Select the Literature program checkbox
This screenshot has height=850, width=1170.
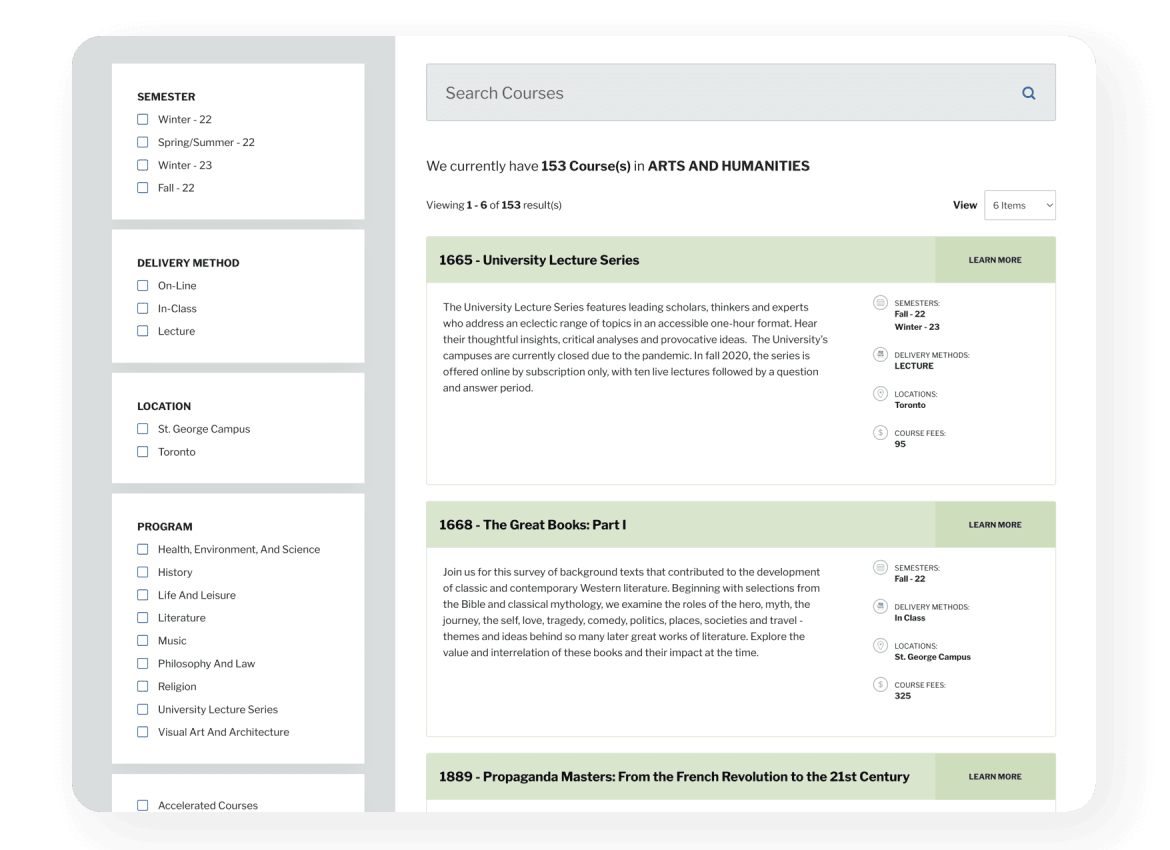[x=142, y=617]
